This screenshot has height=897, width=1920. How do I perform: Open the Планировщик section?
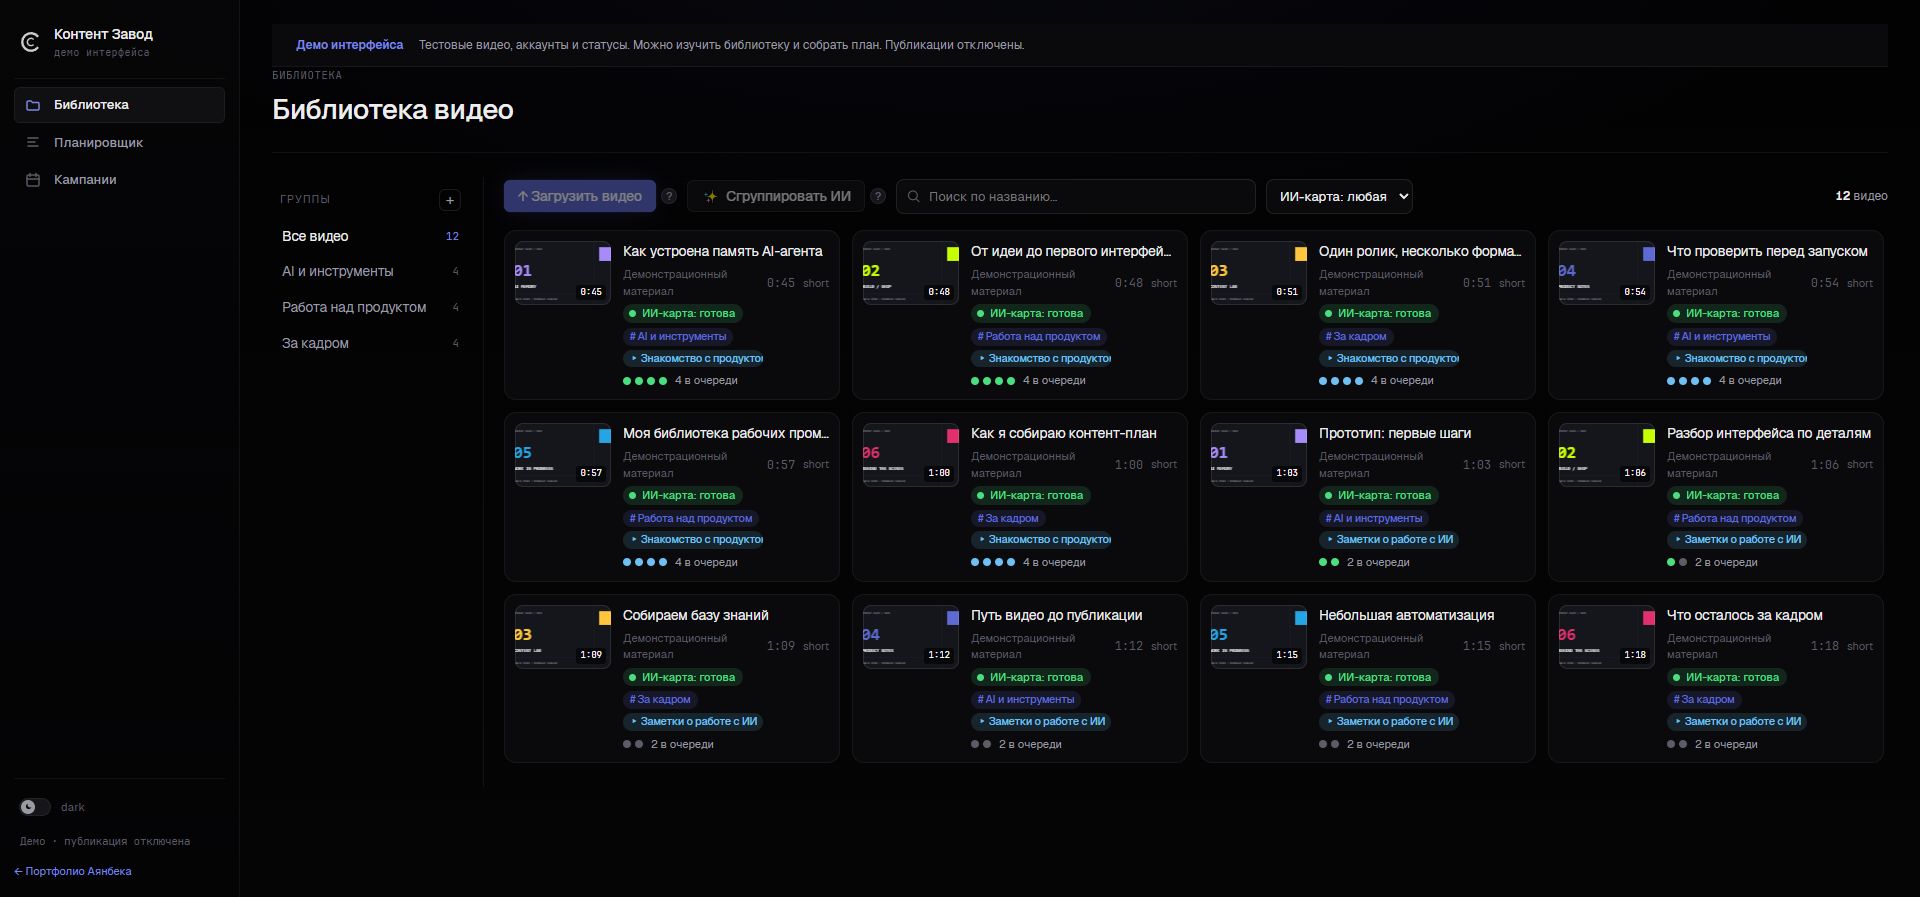pos(119,143)
